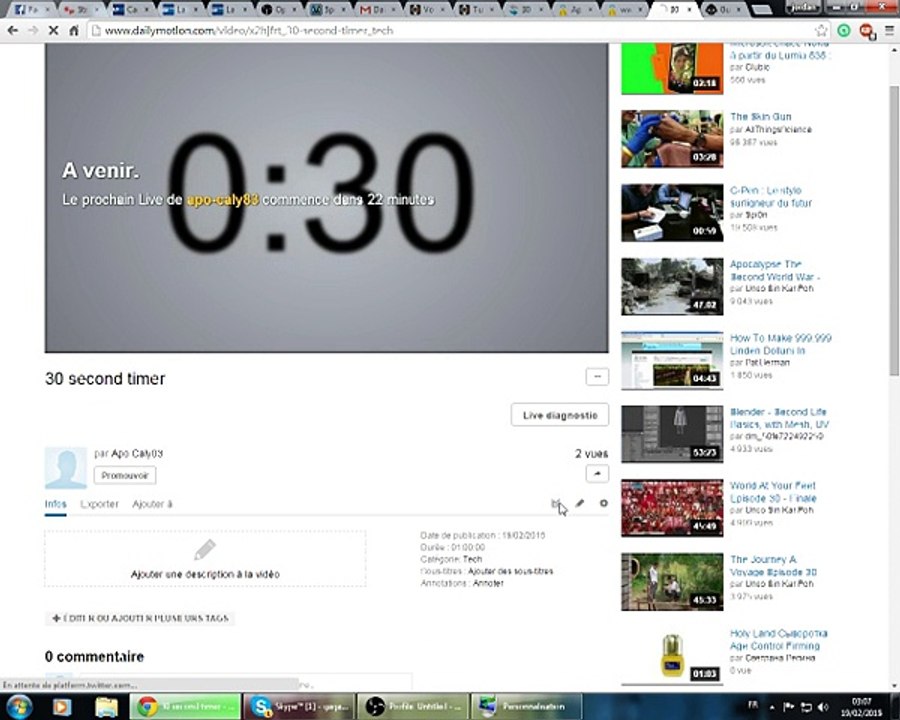
Task: Click The Skin Gun title link
Action: (x=761, y=117)
